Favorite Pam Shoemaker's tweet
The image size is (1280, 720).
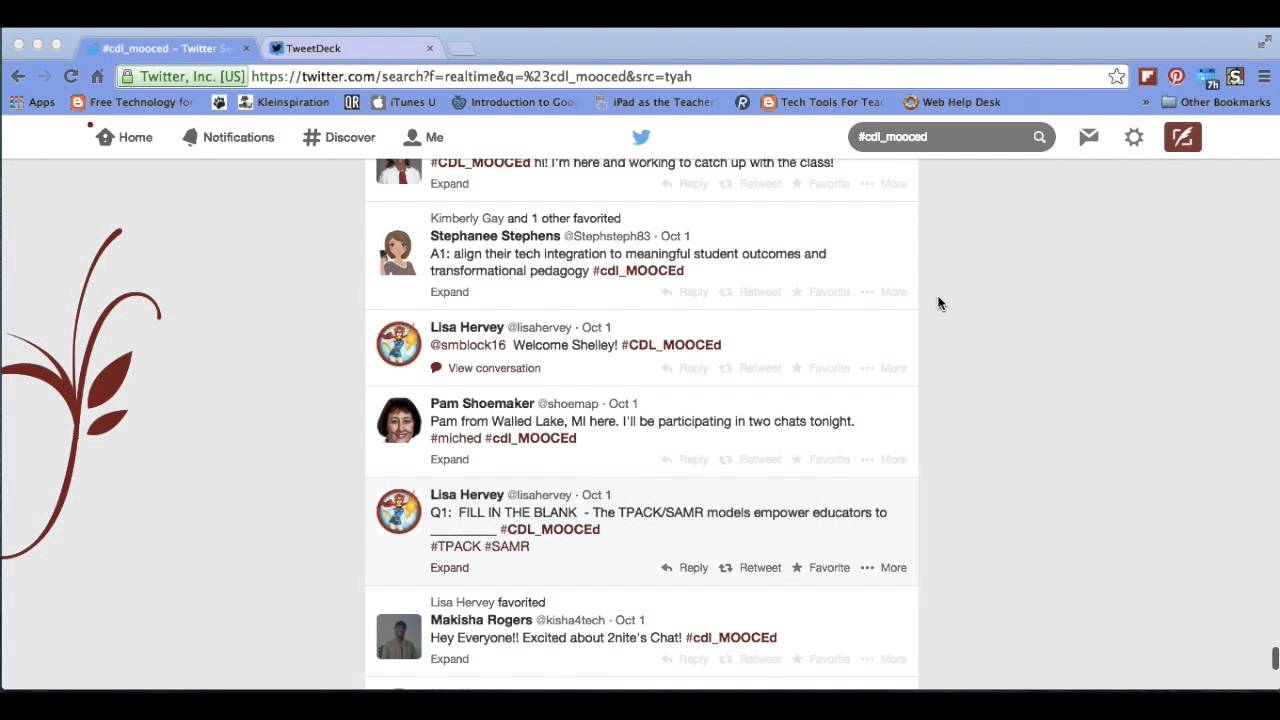tap(821, 459)
